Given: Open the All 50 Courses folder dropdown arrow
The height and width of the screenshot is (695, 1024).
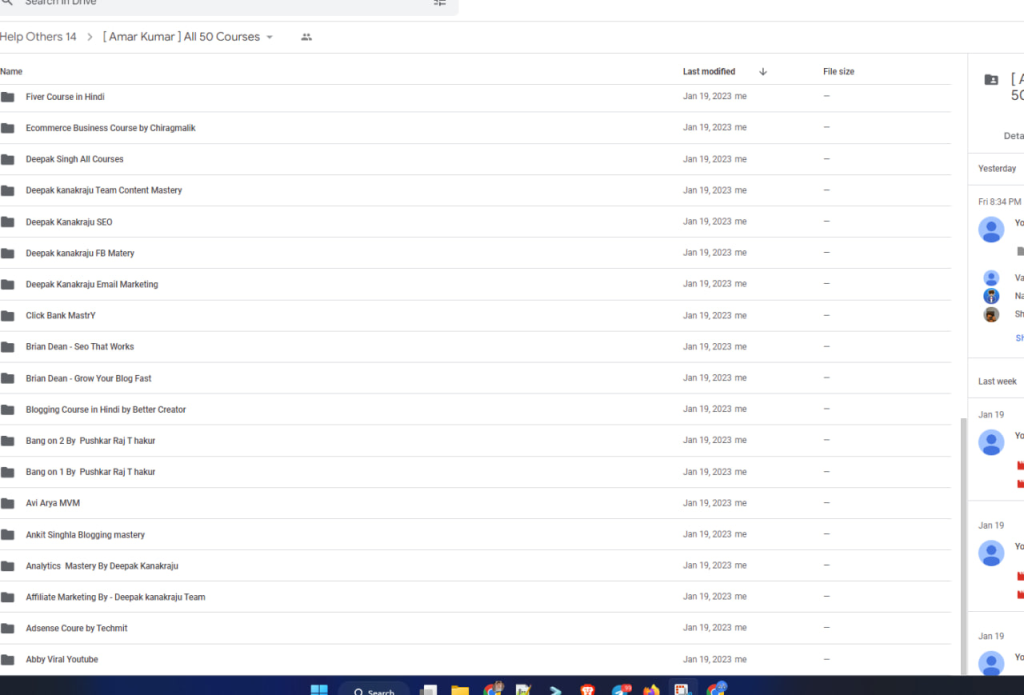Looking at the screenshot, I should click(270, 37).
